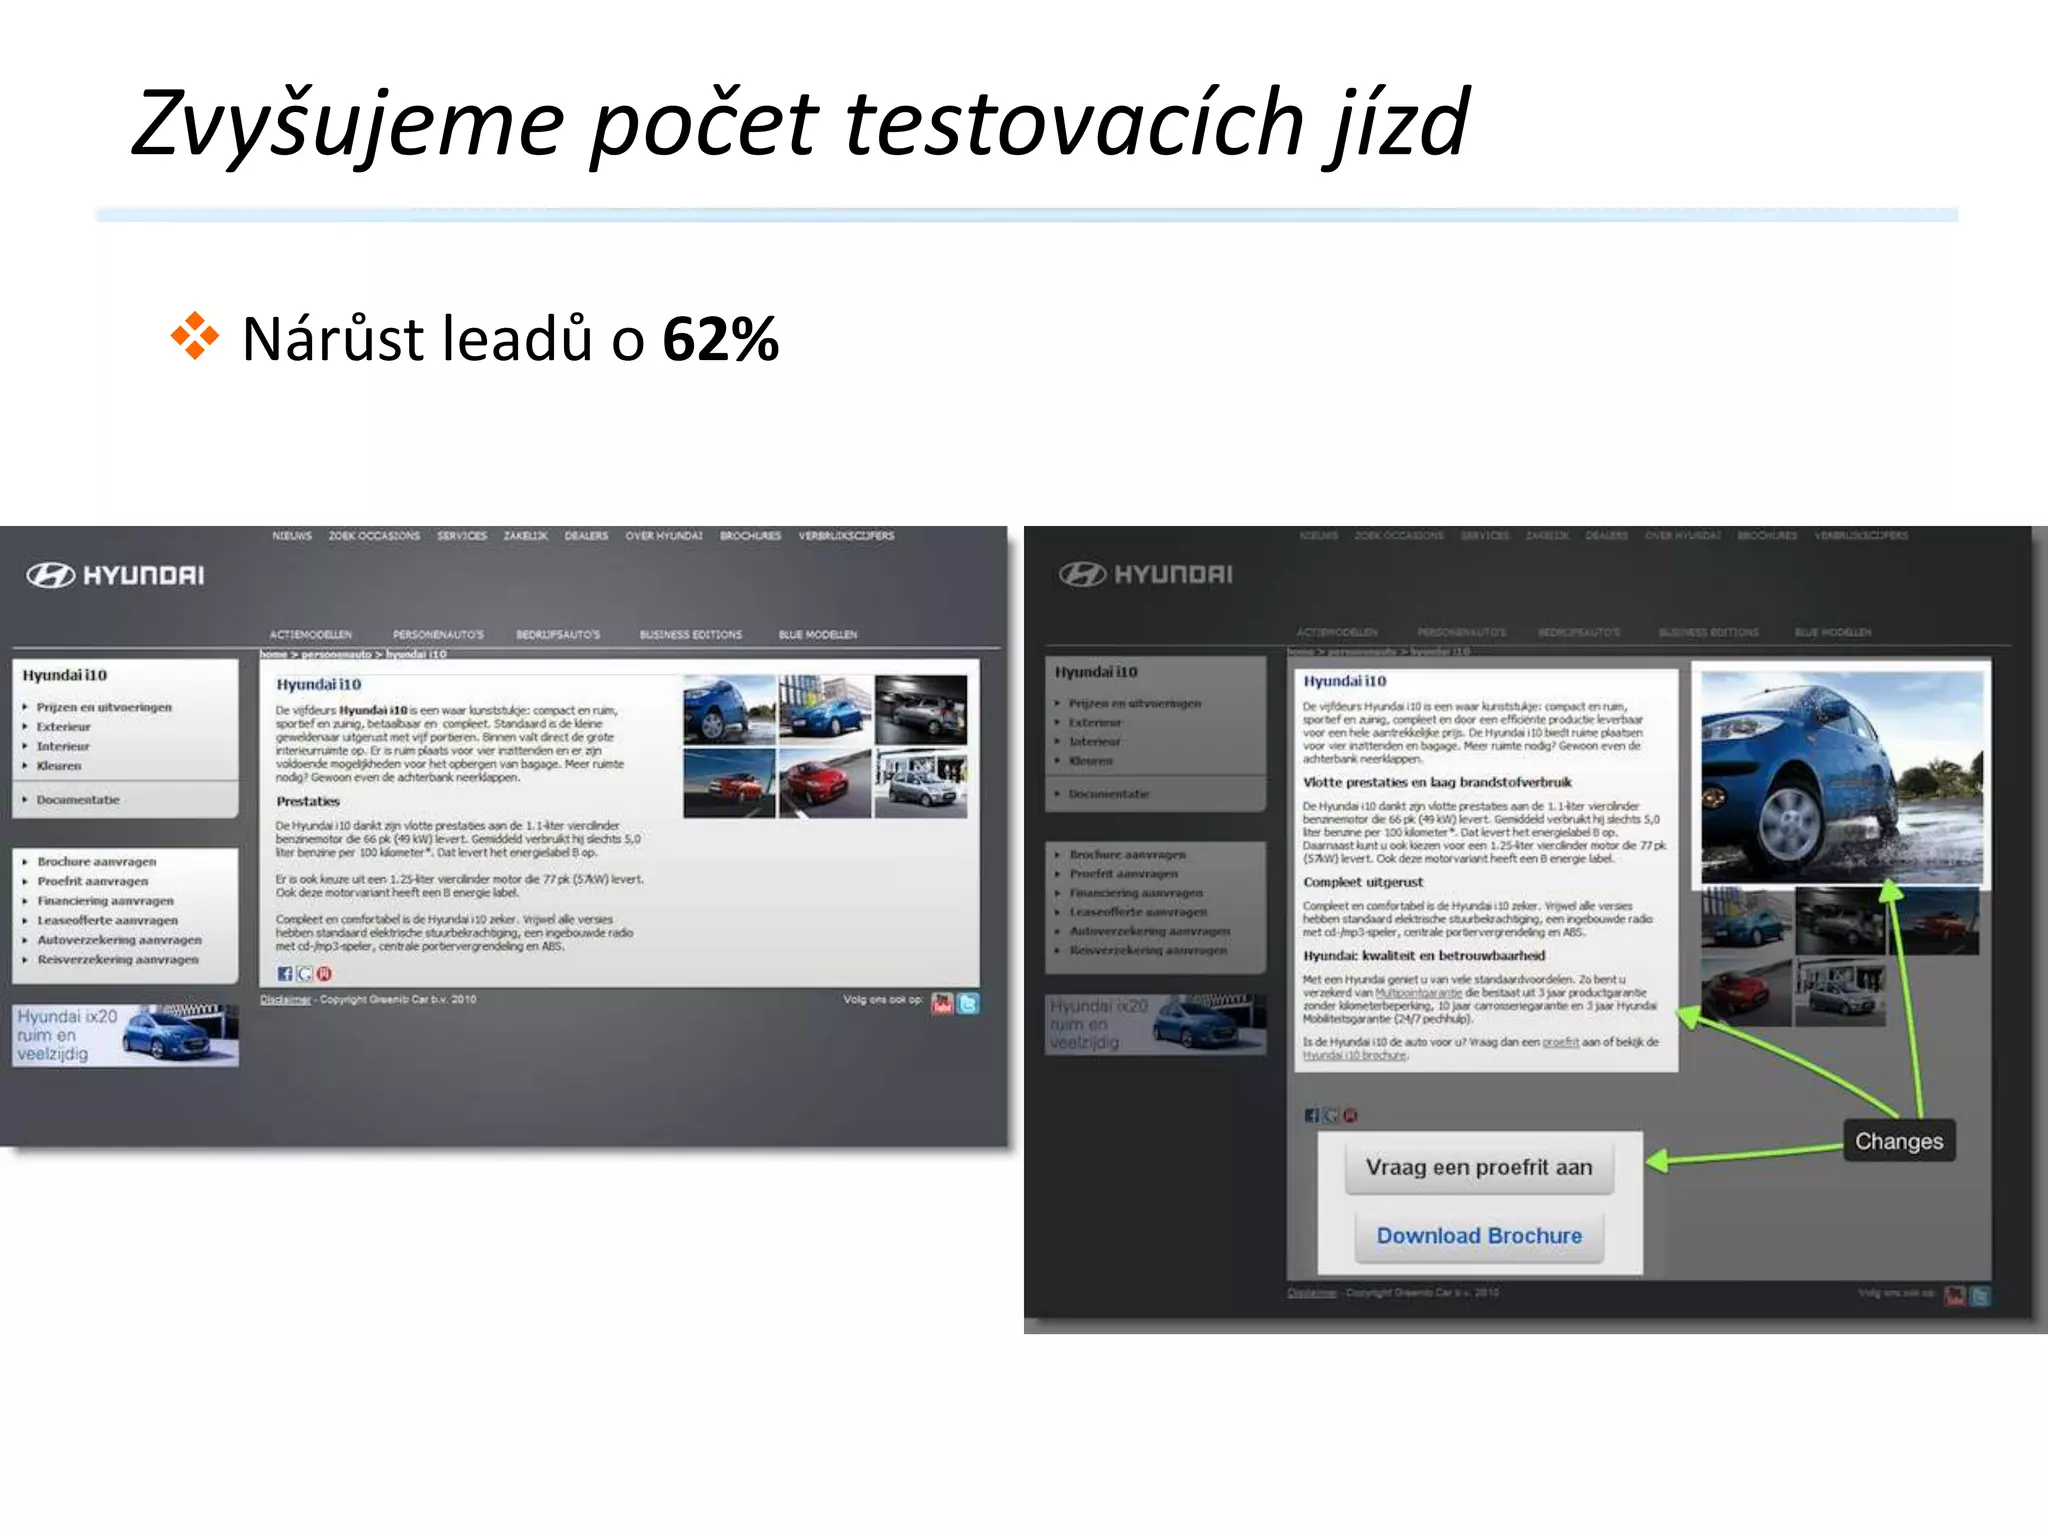2048x1536 pixels.
Task: Click the large blue car image on the right page
Action: pyautogui.click(x=1842, y=776)
